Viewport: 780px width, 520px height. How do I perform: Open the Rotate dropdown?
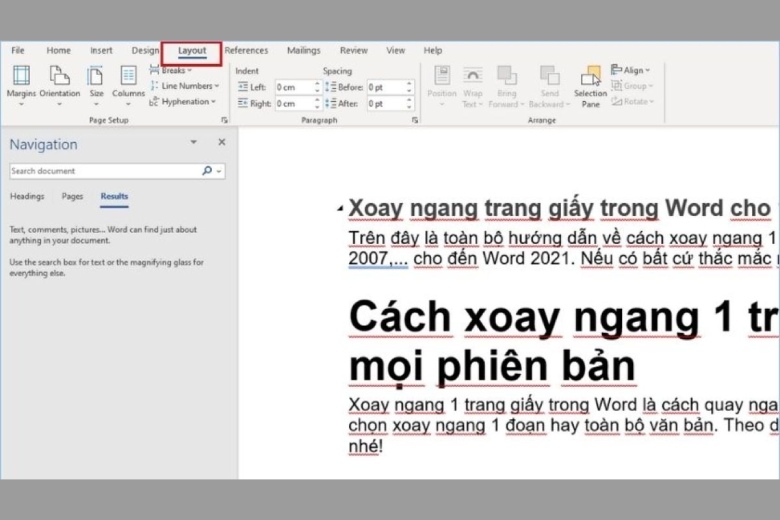coord(632,102)
